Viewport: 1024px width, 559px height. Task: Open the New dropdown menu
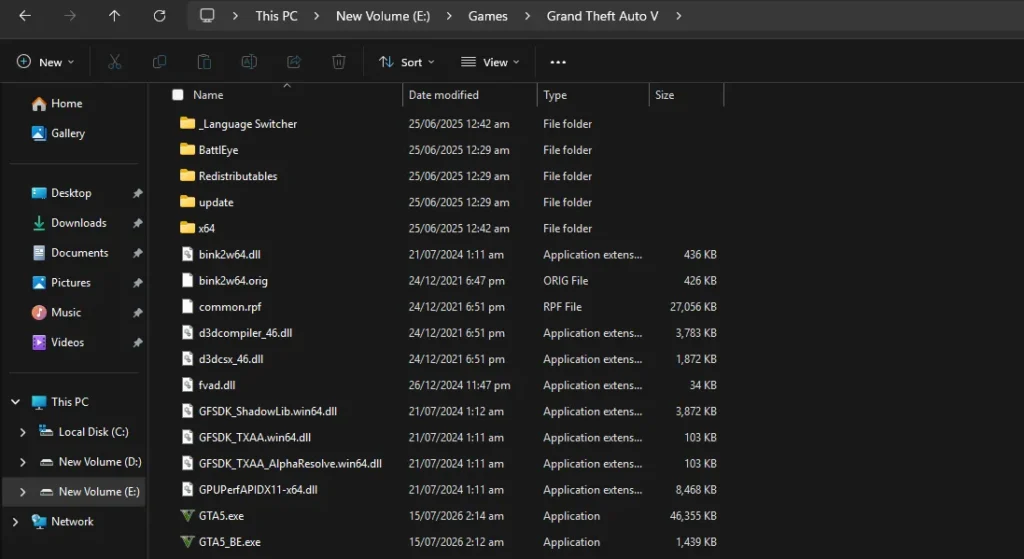[45, 62]
